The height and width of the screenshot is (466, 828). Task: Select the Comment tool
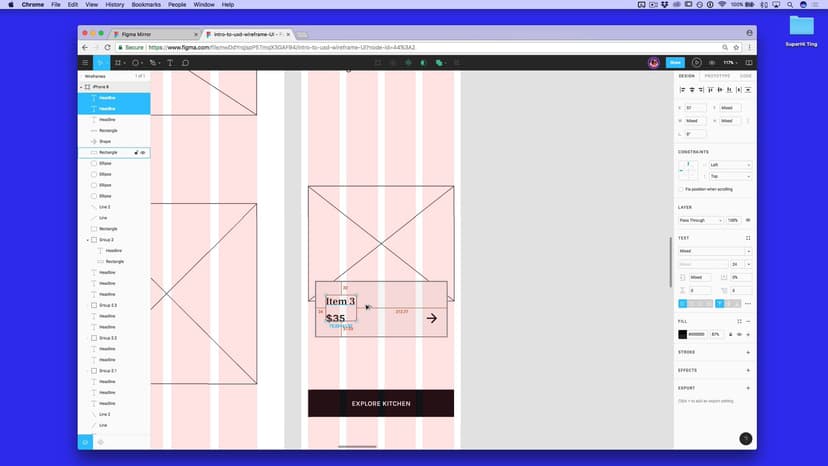185,62
